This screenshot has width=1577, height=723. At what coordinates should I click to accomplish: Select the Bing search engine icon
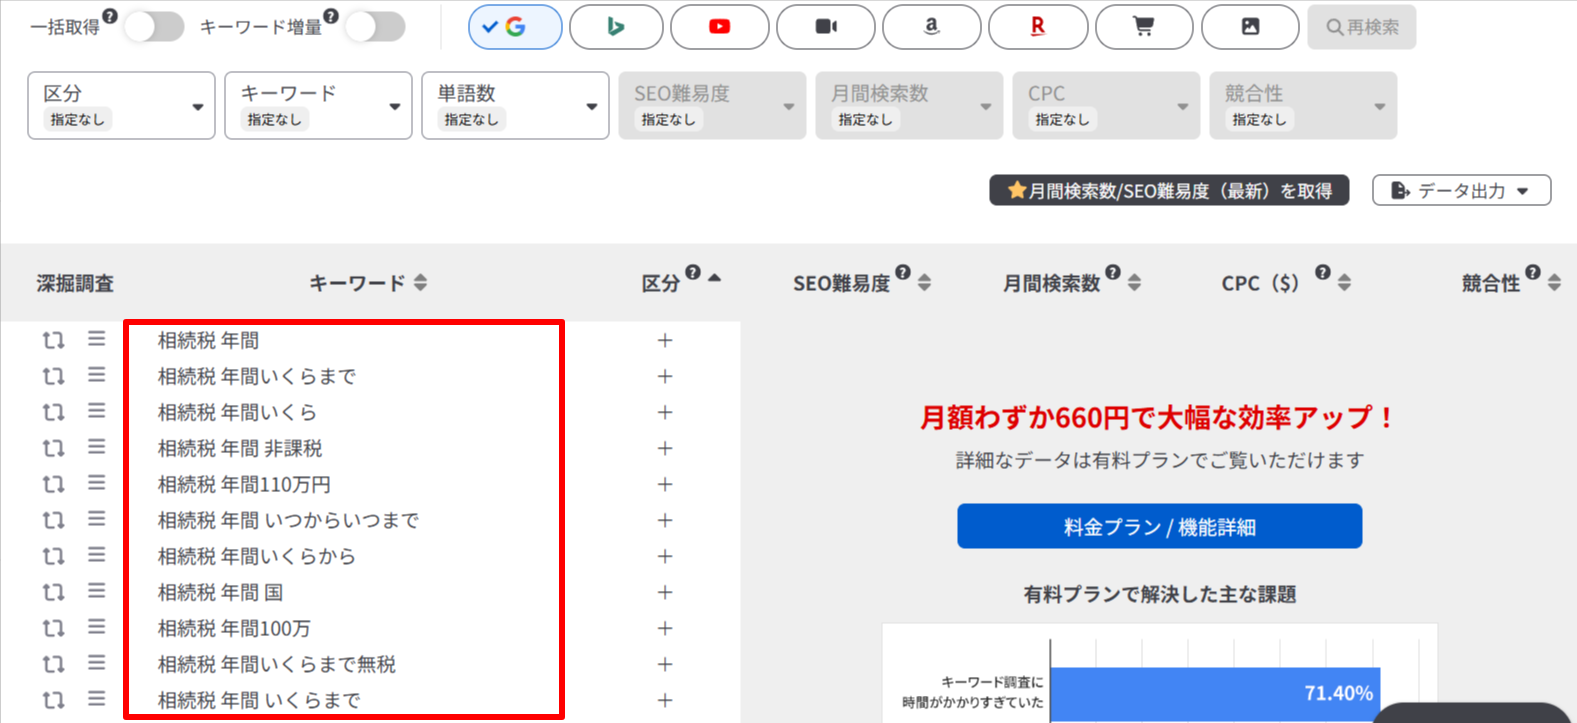click(x=616, y=27)
